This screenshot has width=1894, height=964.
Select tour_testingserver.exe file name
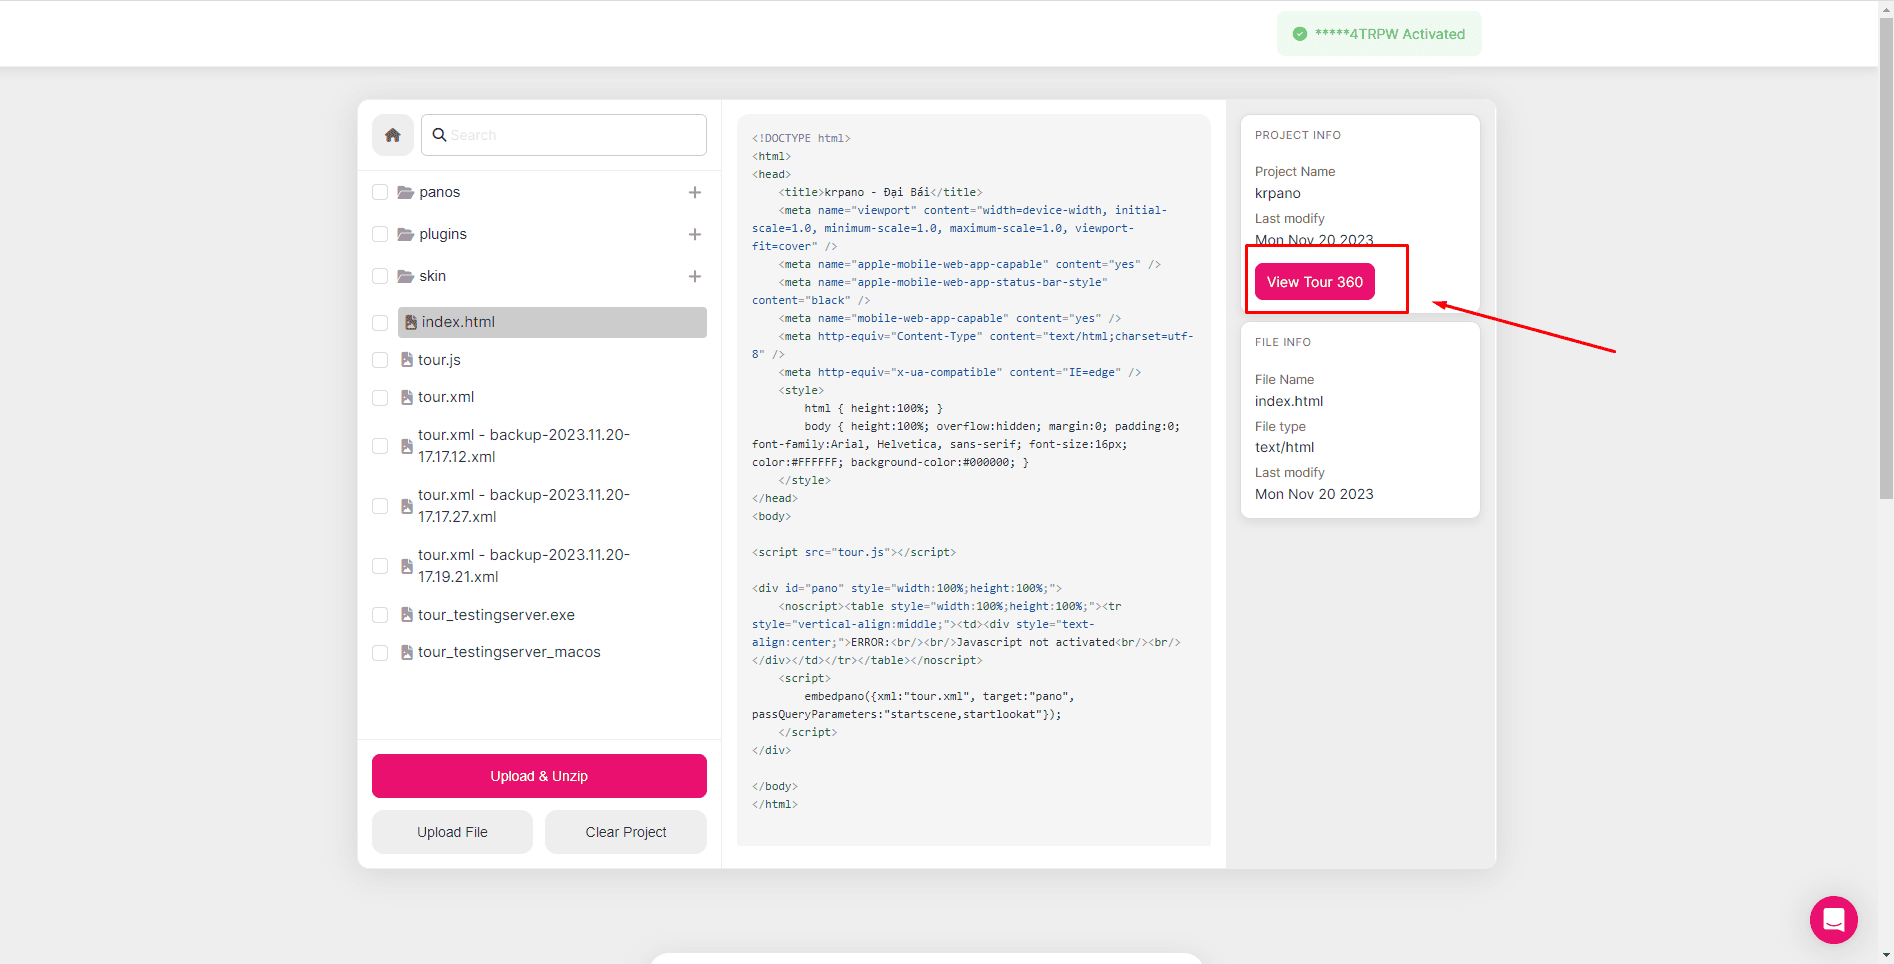(496, 615)
